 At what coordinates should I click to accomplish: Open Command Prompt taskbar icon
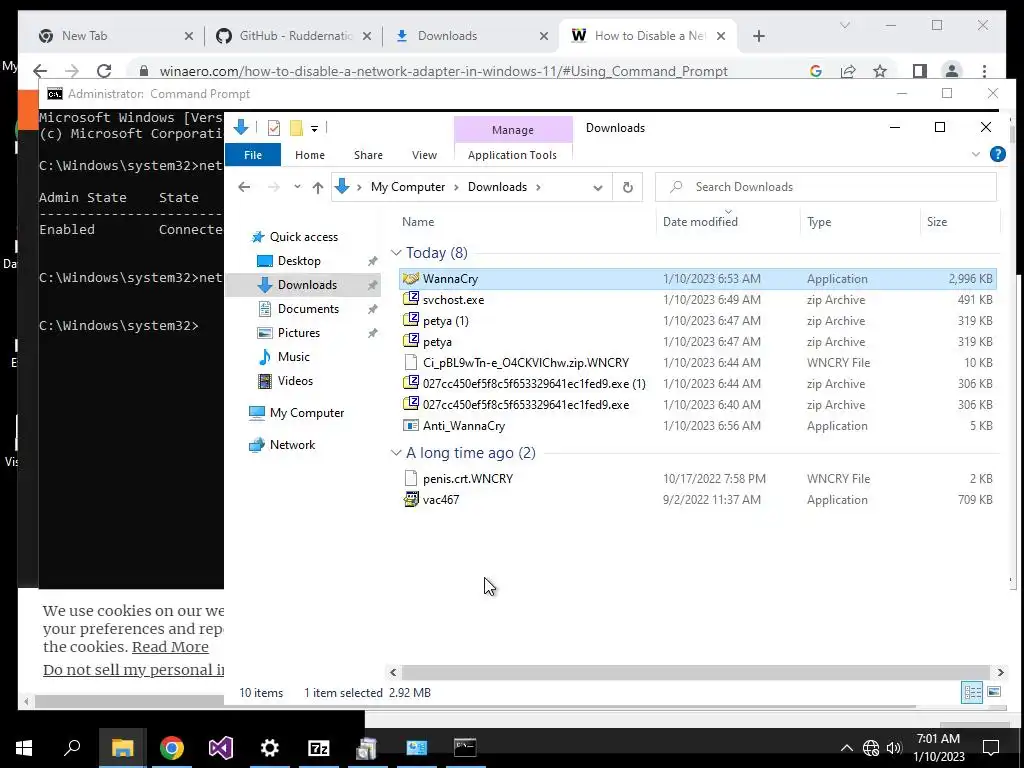click(x=465, y=748)
